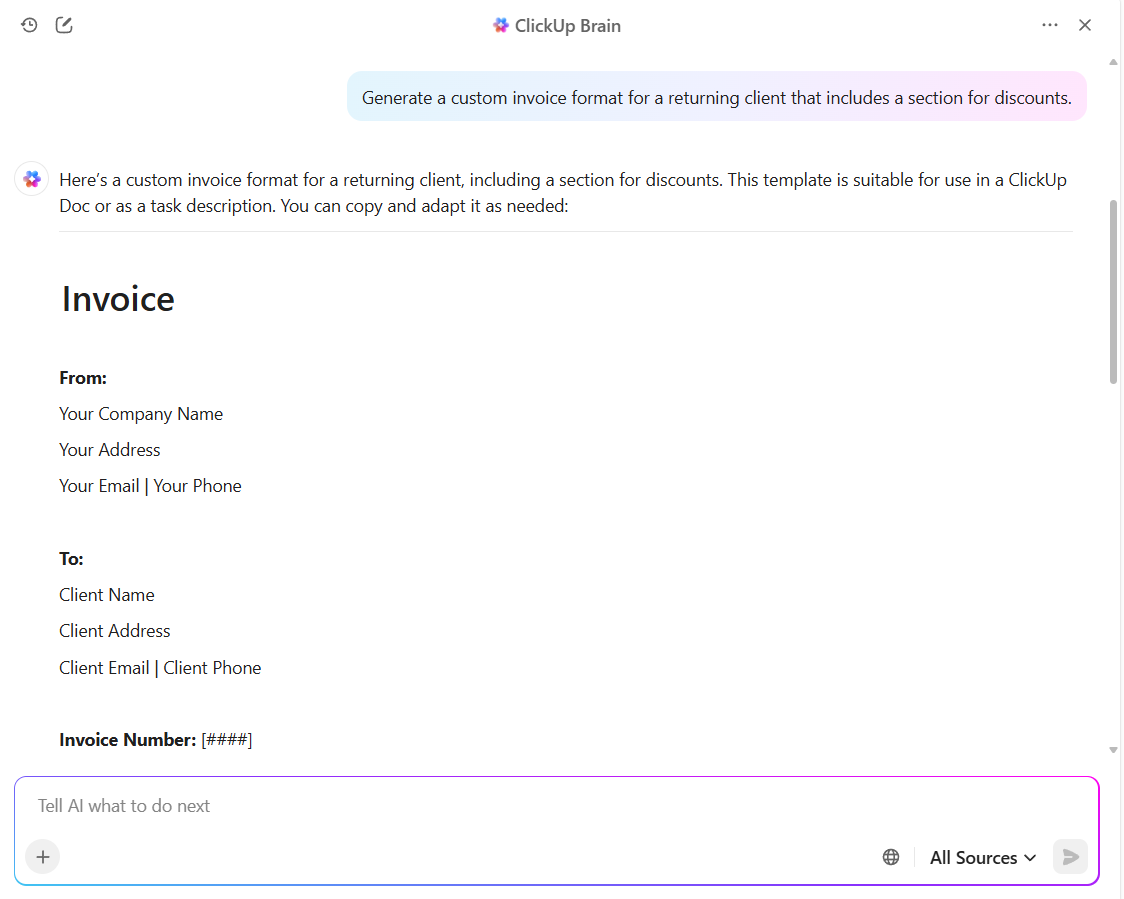Click the vertical scrollbar thumb
The width and height of the screenshot is (1124, 899).
(1113, 290)
